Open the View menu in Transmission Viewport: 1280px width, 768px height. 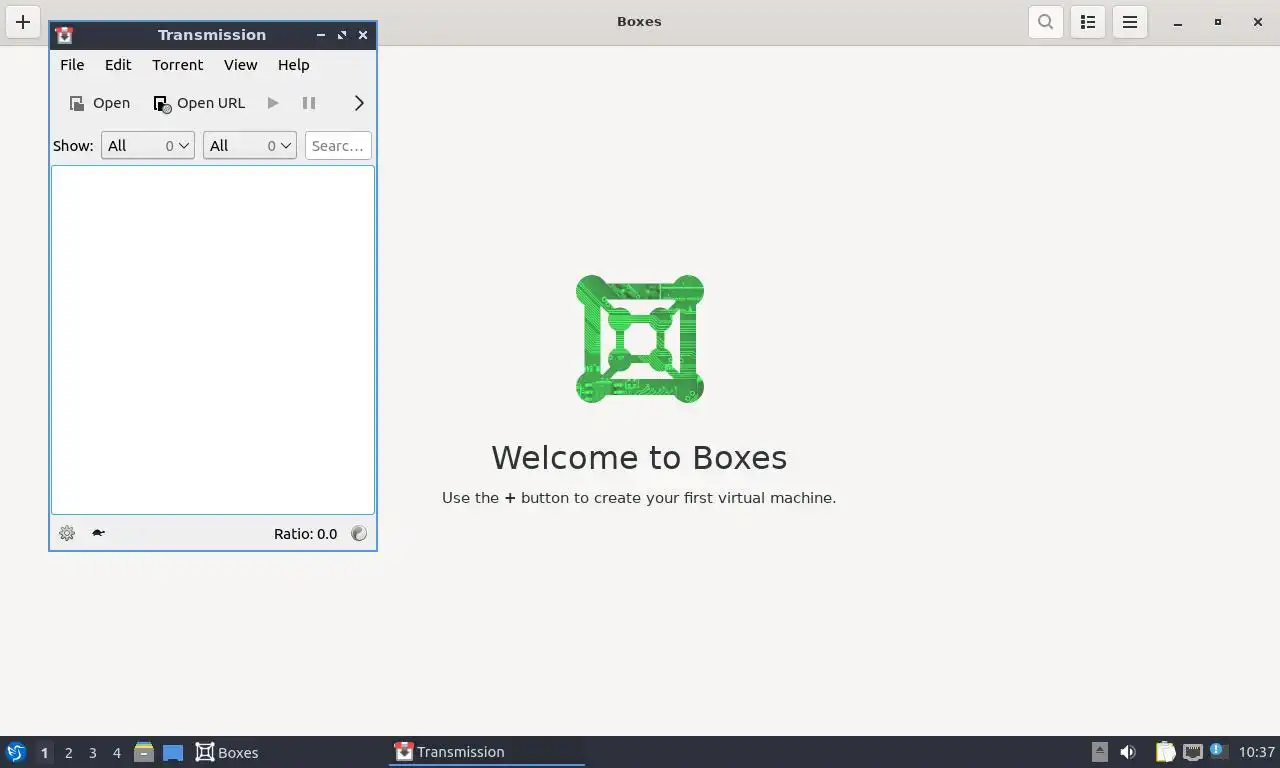(240, 65)
